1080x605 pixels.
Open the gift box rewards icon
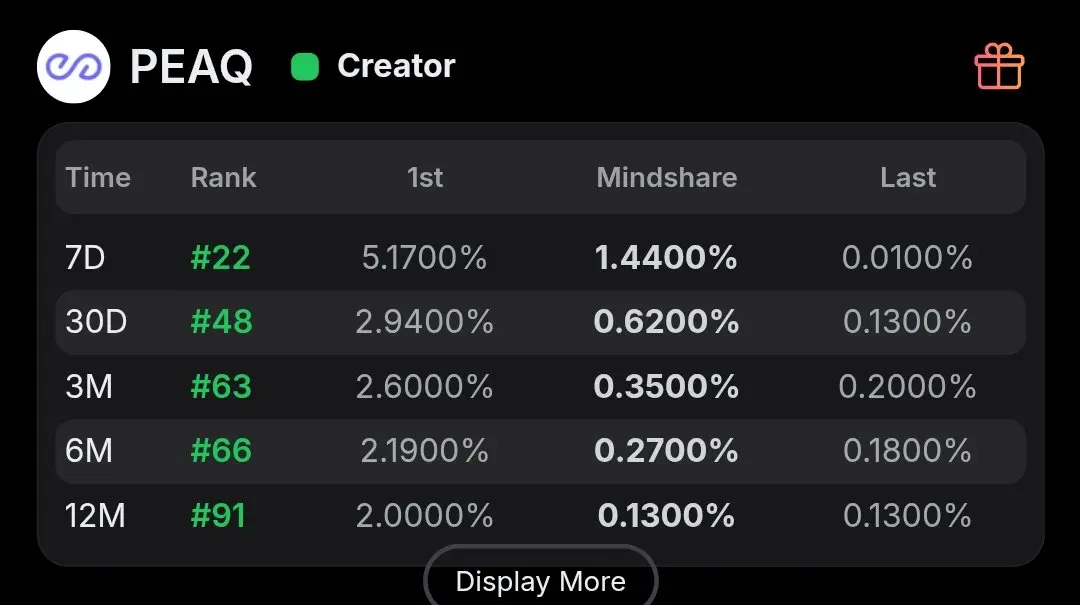[x=999, y=66]
